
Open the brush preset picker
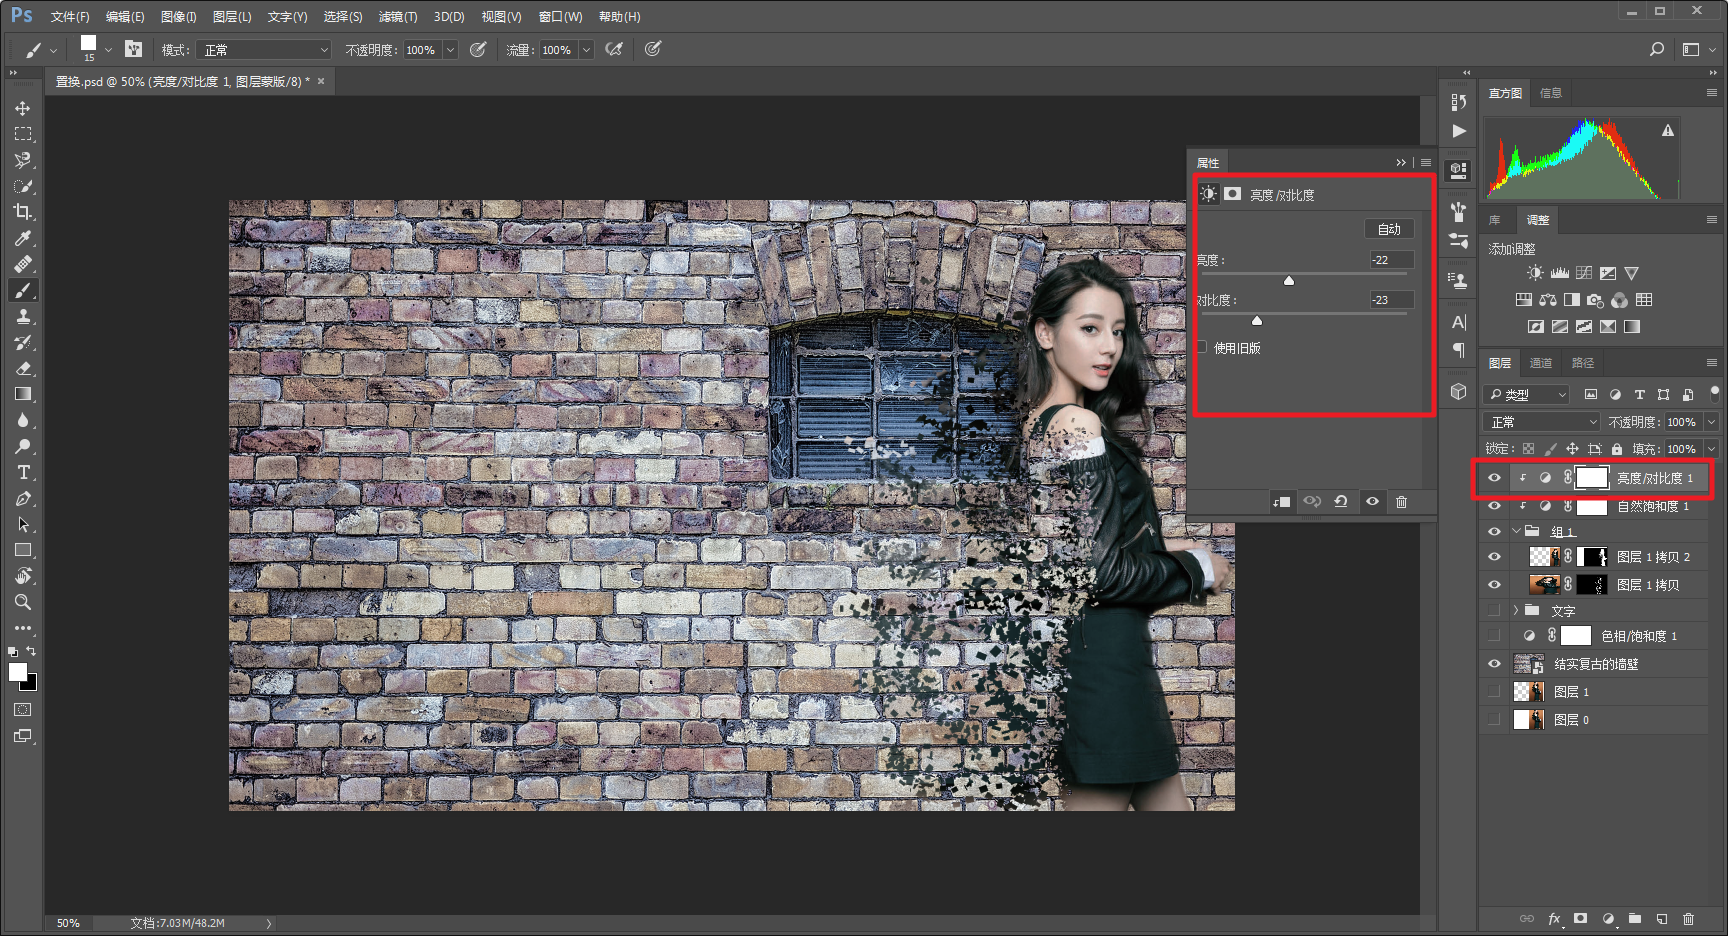[108, 49]
